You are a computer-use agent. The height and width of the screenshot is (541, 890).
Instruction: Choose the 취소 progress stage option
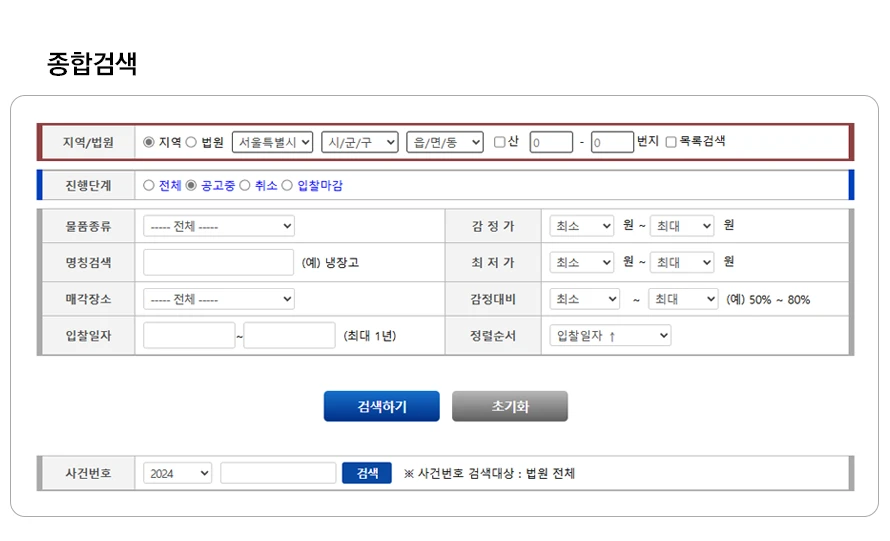[x=245, y=185]
